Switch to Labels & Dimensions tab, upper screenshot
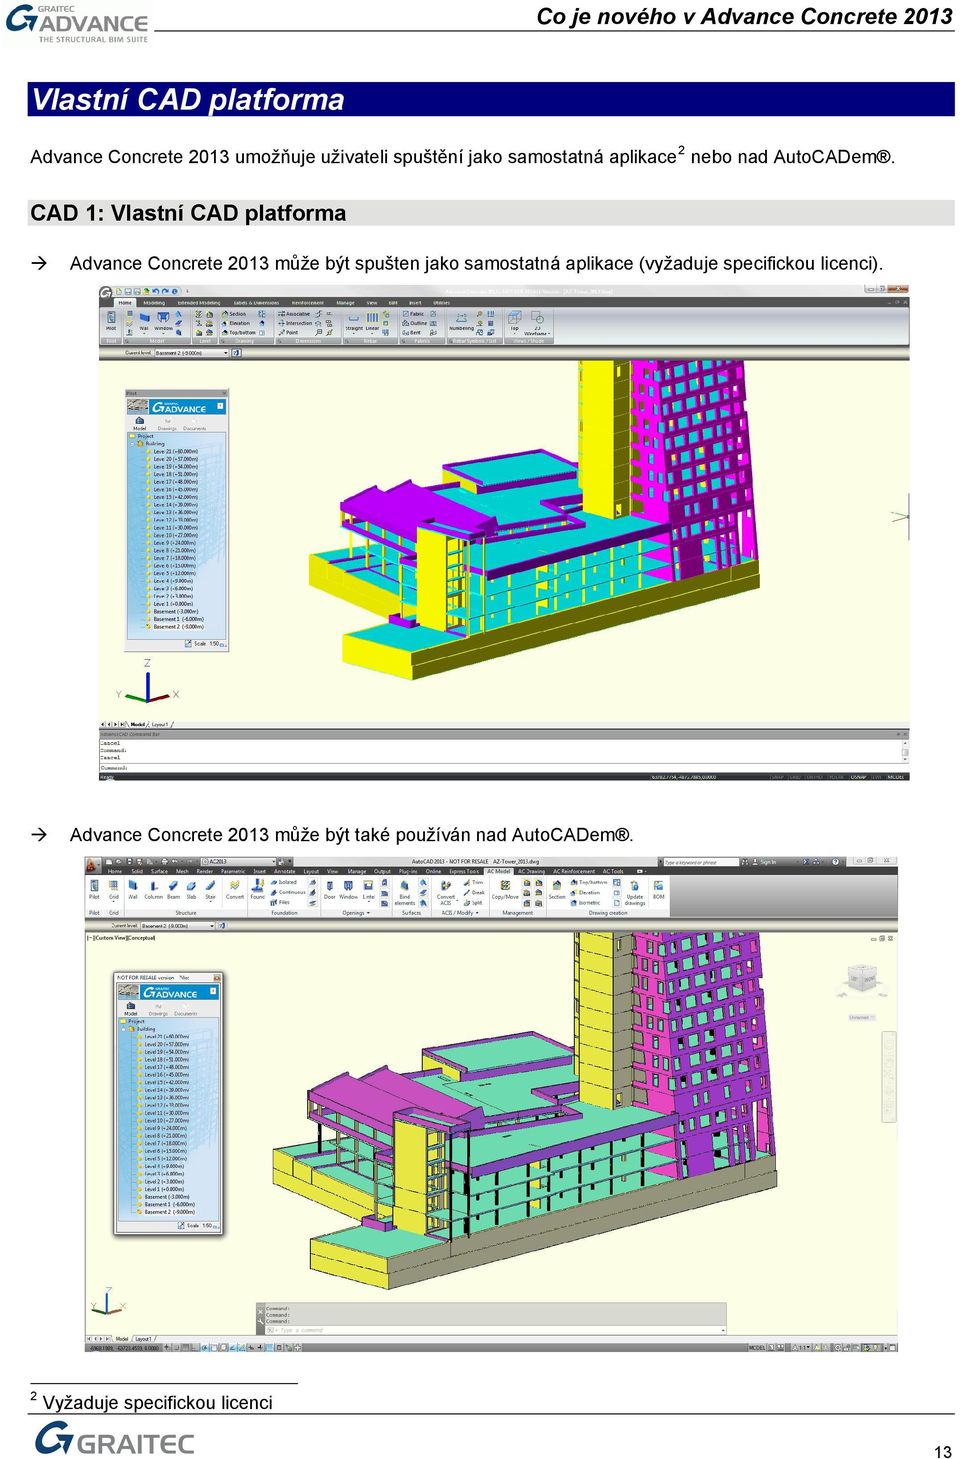The height and width of the screenshot is (1459, 960). 256,303
